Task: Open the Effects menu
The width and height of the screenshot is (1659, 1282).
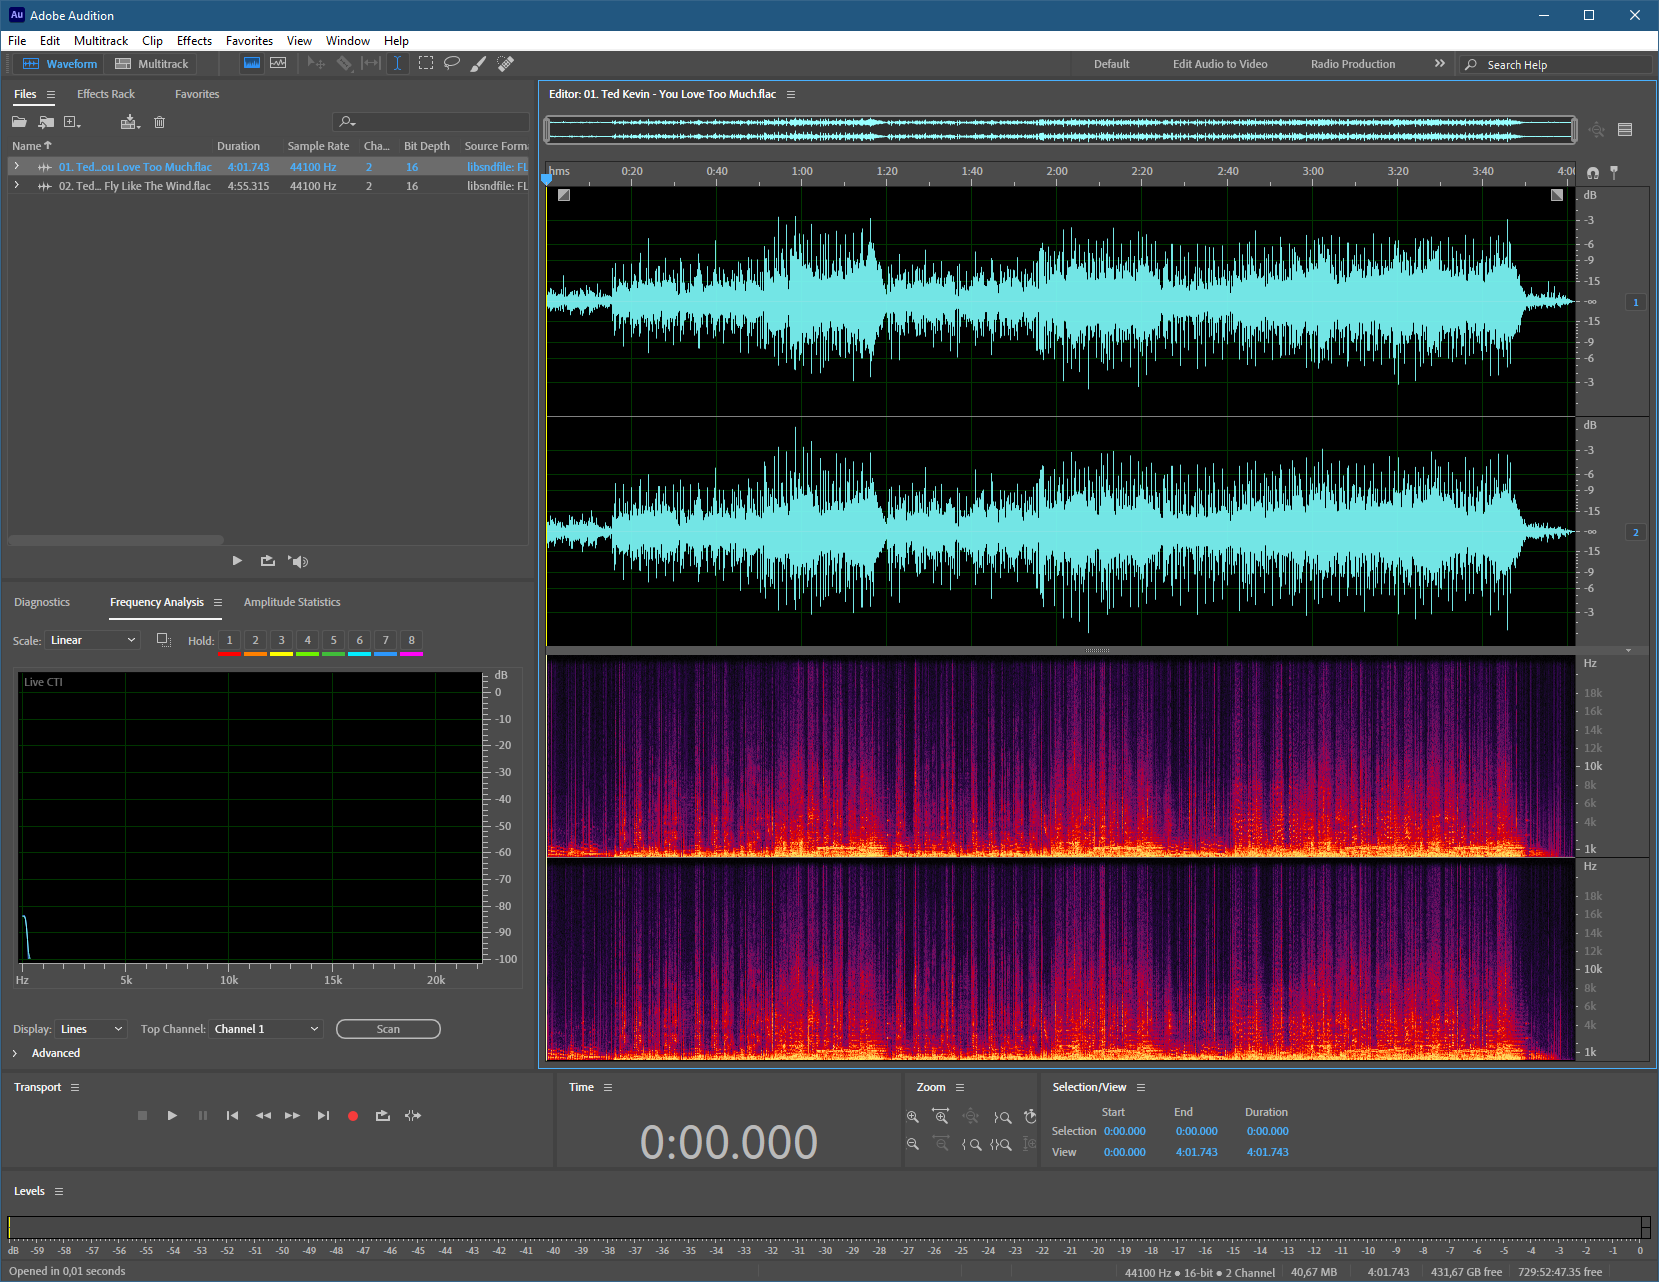Action: (194, 41)
